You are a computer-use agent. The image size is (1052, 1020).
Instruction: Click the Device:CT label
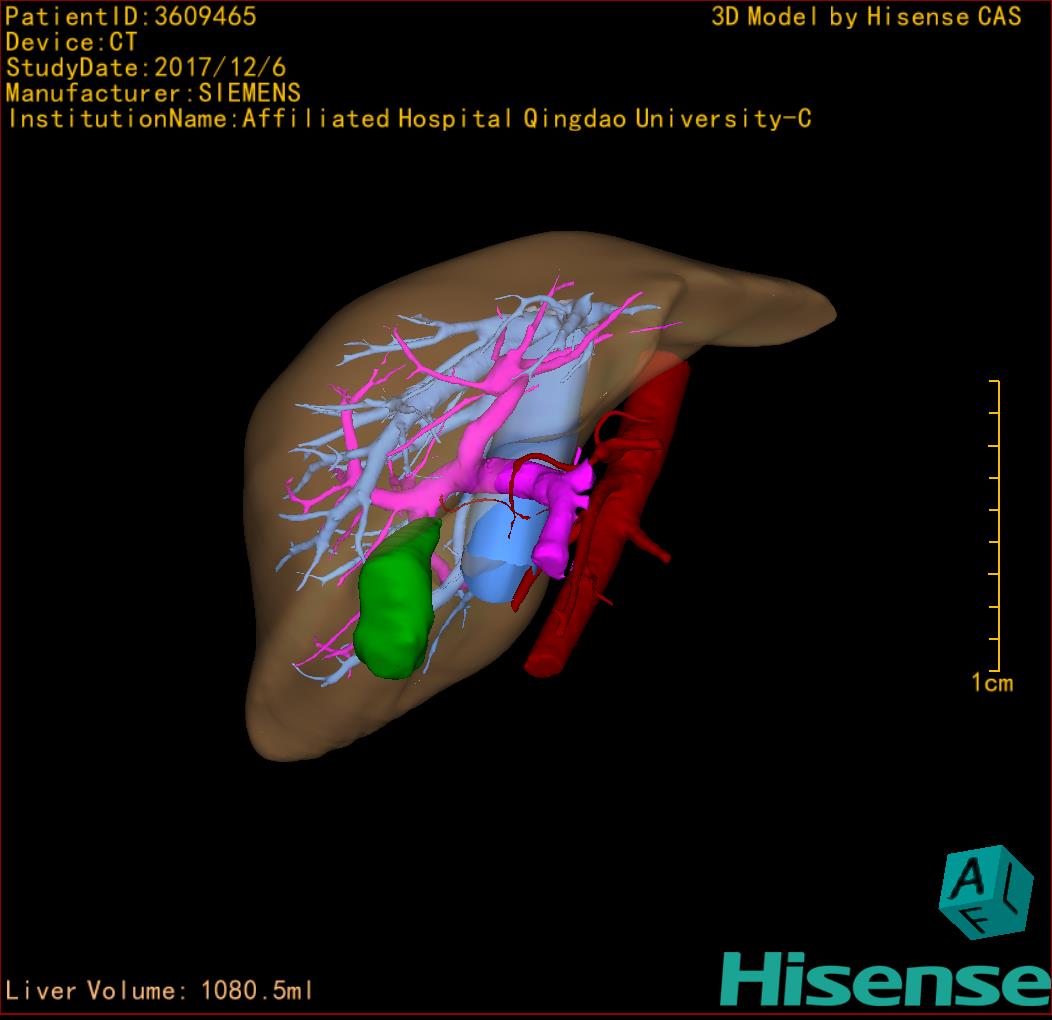click(x=71, y=43)
